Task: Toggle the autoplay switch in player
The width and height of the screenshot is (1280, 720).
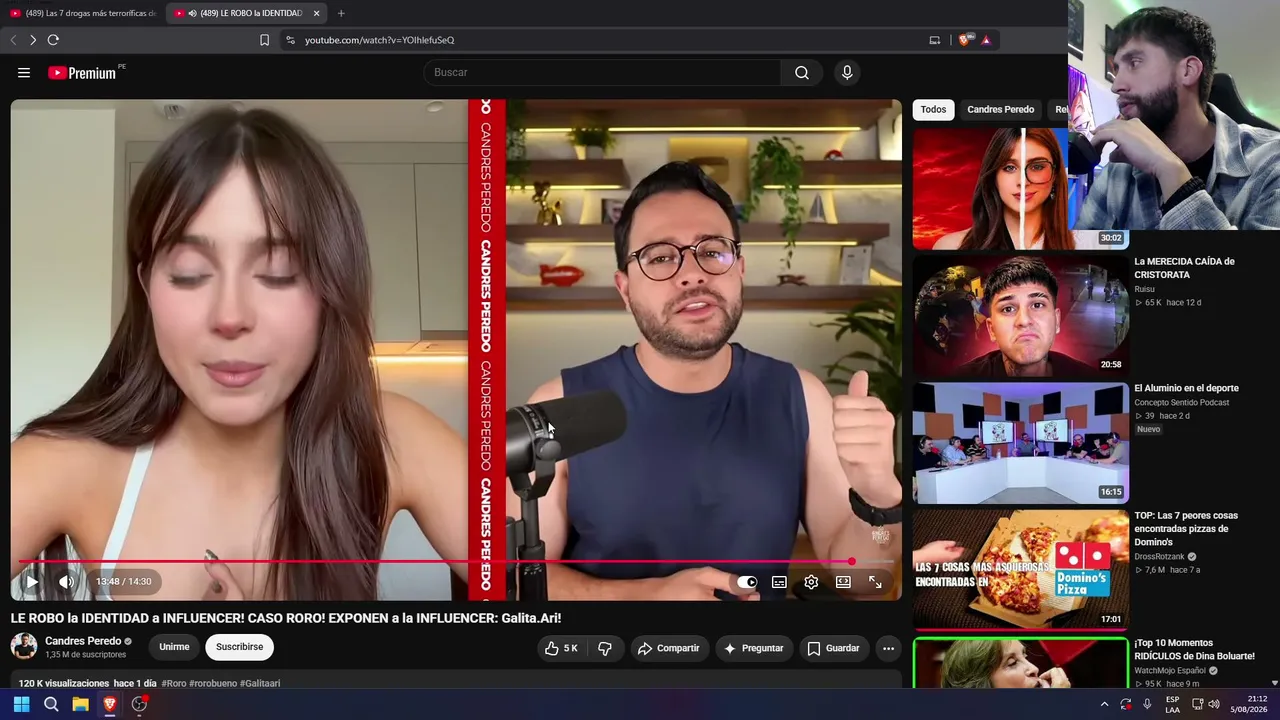Action: [747, 582]
